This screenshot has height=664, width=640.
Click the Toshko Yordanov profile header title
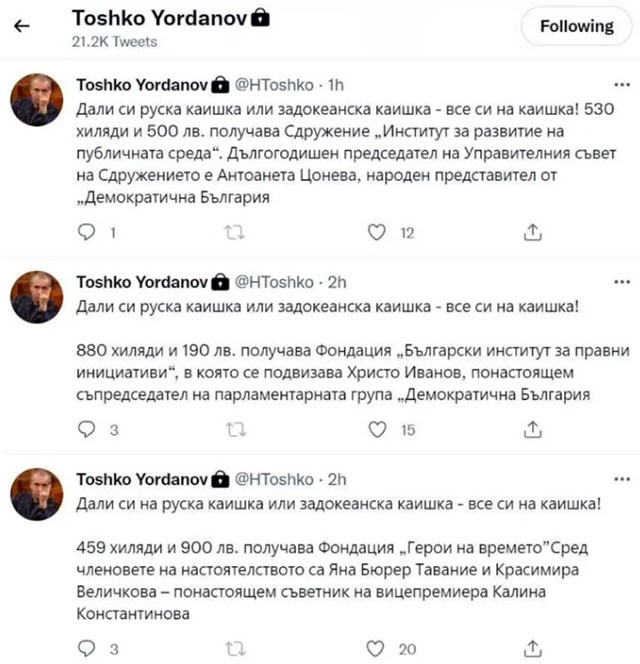[141, 19]
